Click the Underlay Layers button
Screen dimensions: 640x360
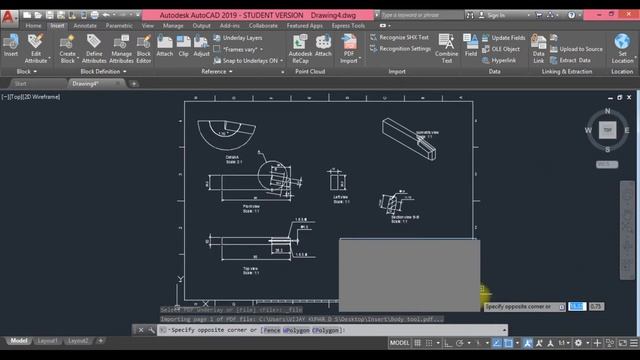238,38
